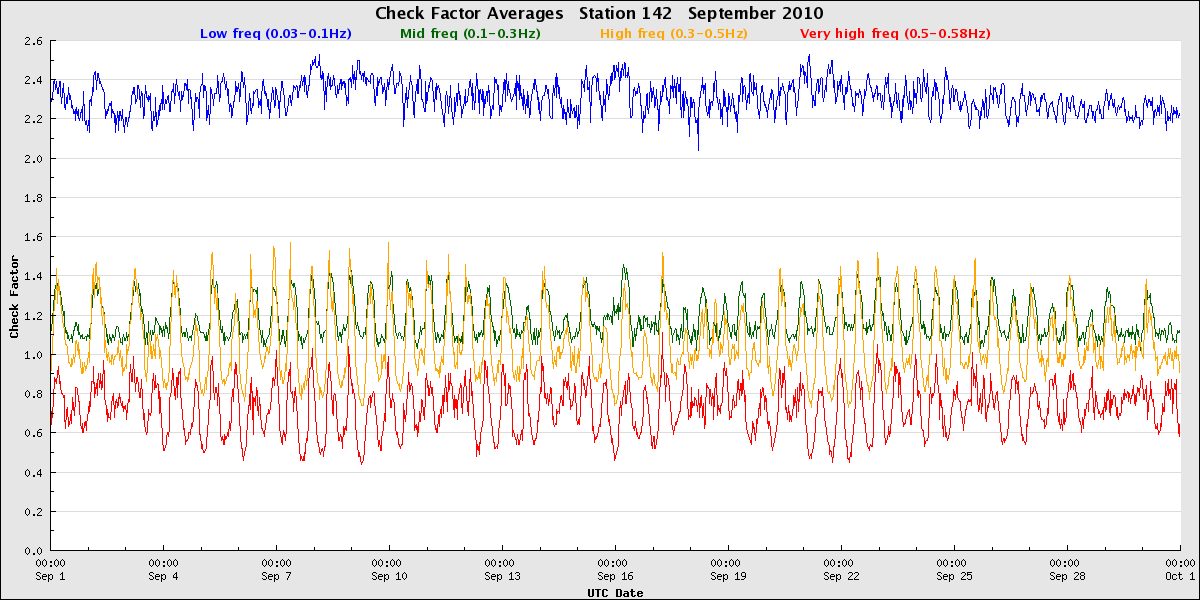Click the "Sep 25" date label
1200x600 pixels.
(954, 577)
